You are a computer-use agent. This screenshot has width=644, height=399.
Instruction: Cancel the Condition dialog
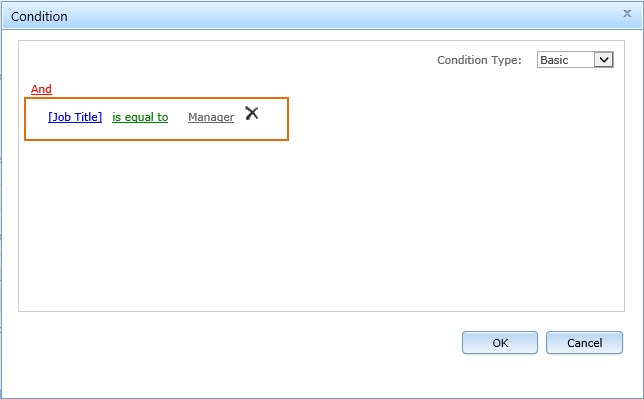click(584, 343)
